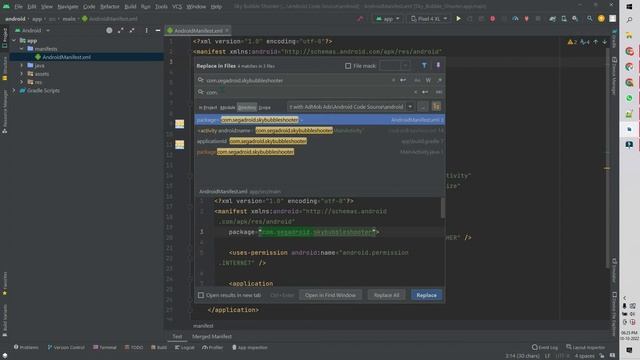The height and width of the screenshot is (360, 640).
Task: Open the Terminal tool window
Action: [105, 348]
